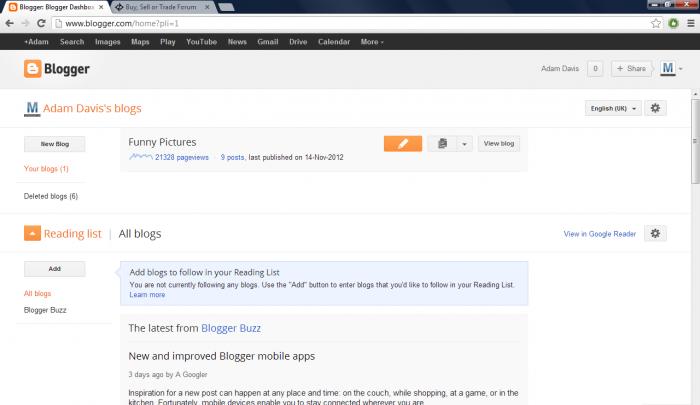Screen dimensions: 700x405
Task: Select the Blogger Dashboard browser tab
Action: (56, 7)
